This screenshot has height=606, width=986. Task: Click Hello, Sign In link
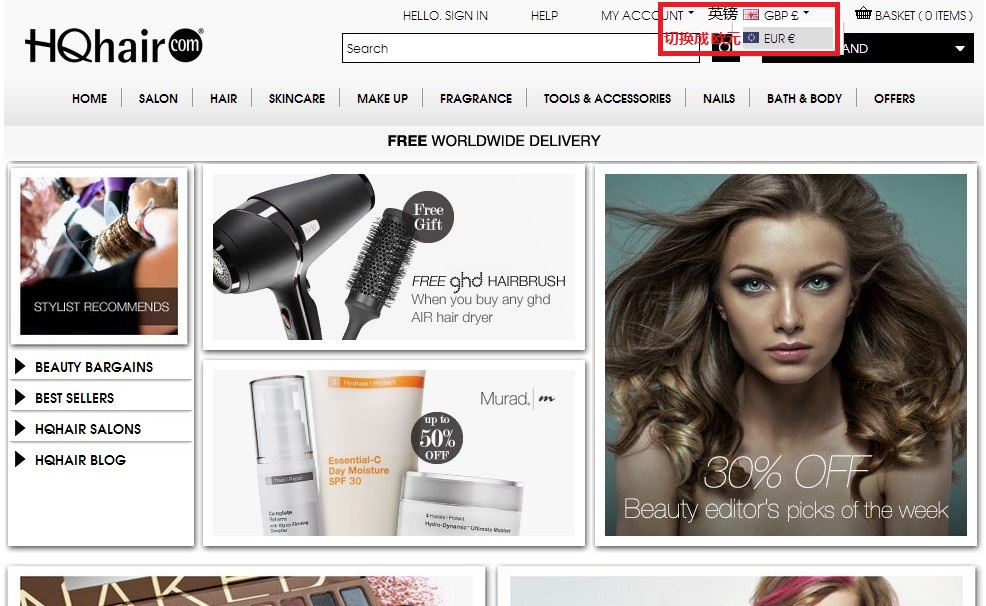click(445, 16)
